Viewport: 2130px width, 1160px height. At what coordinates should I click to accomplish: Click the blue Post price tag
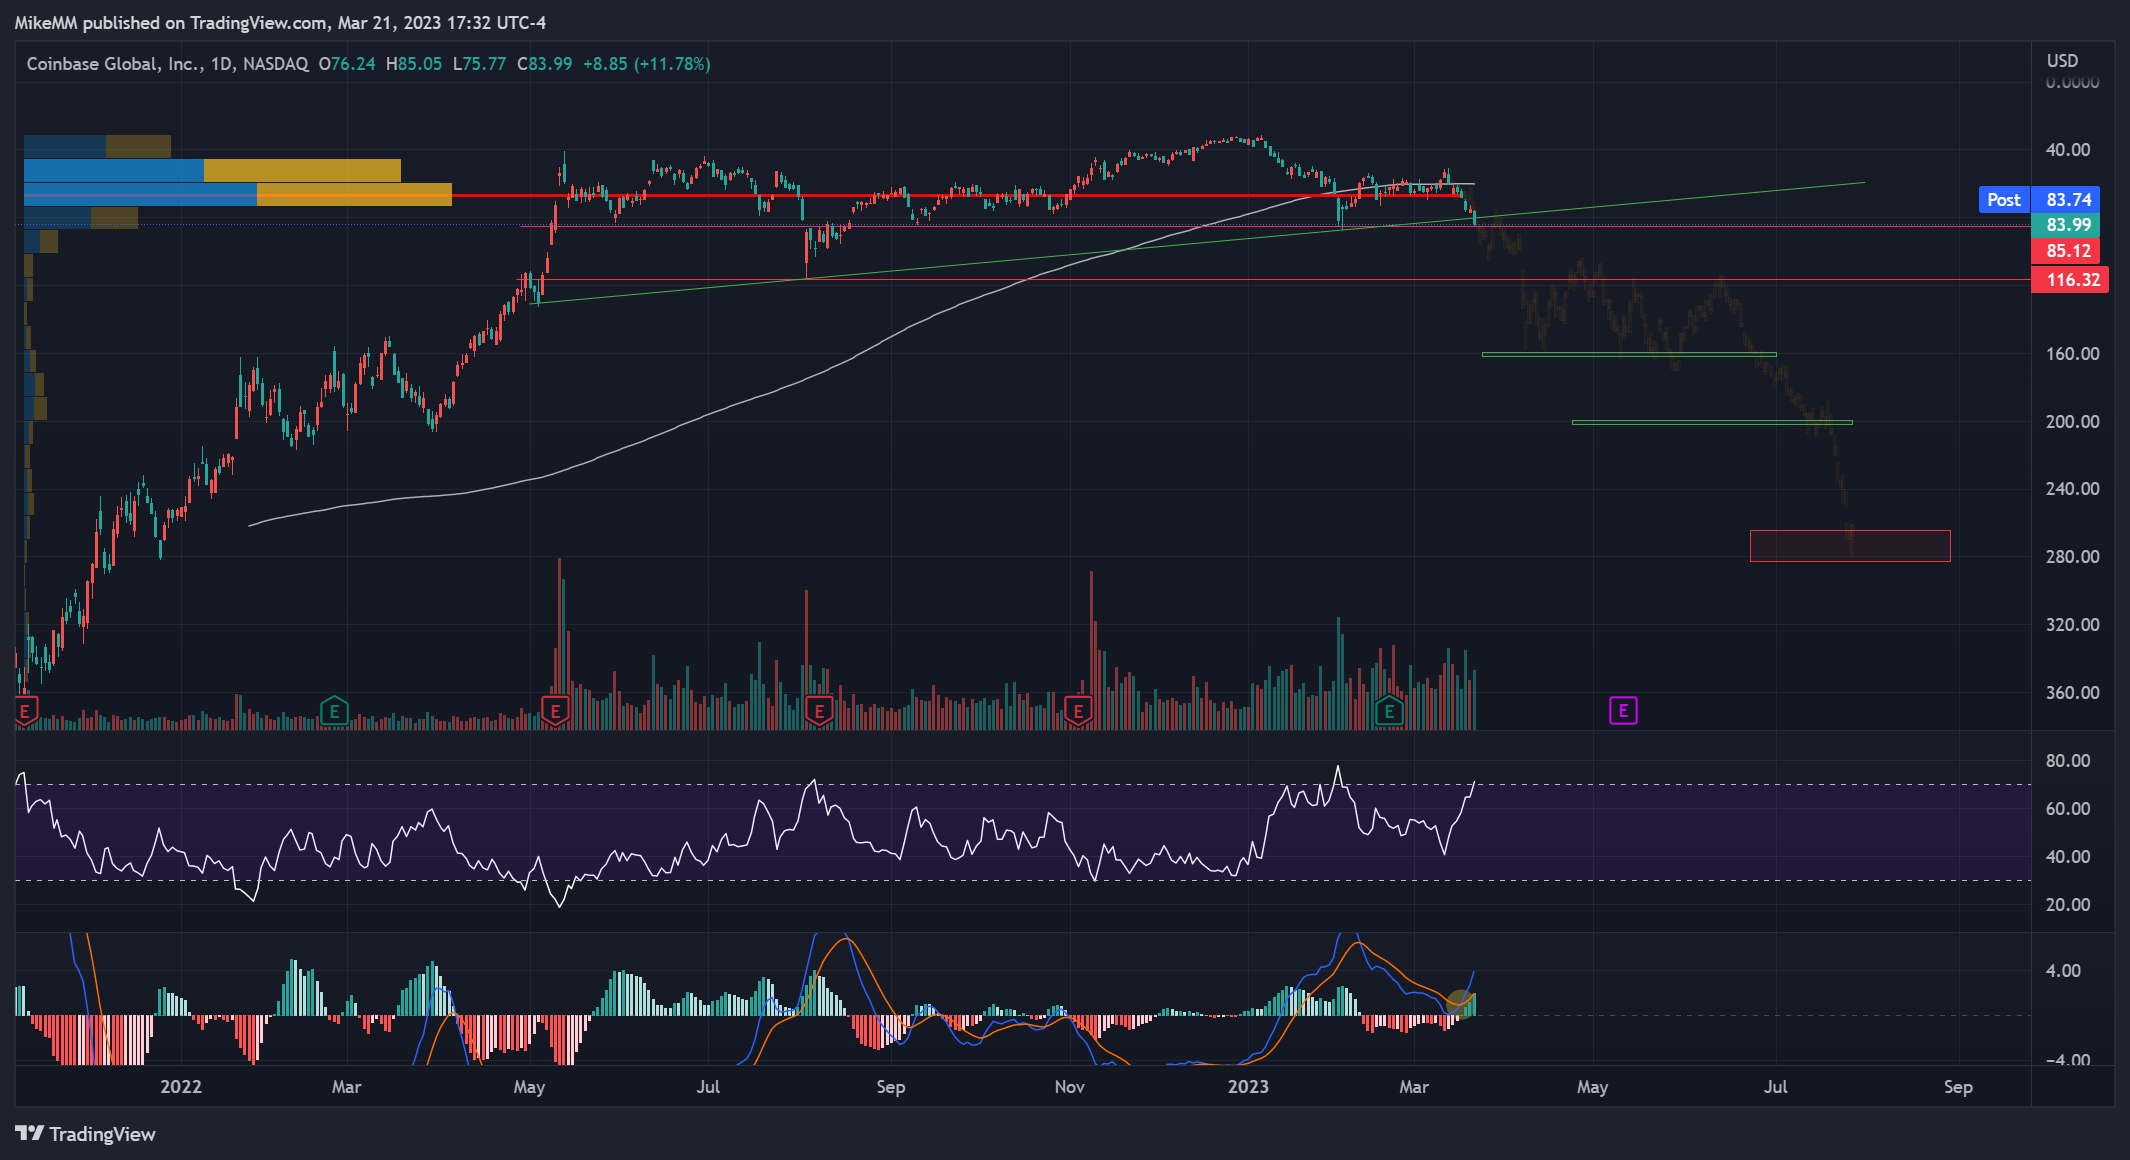tap(2004, 200)
